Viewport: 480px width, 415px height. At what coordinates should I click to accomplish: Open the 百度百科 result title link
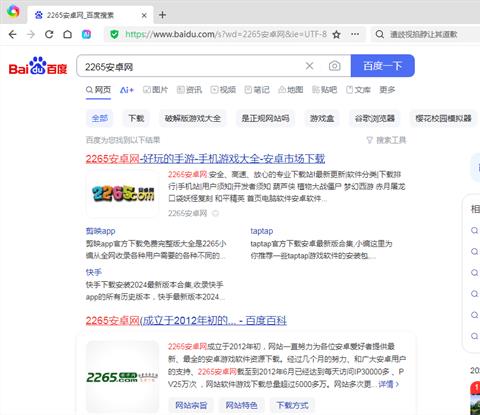pyautogui.click(x=186, y=321)
